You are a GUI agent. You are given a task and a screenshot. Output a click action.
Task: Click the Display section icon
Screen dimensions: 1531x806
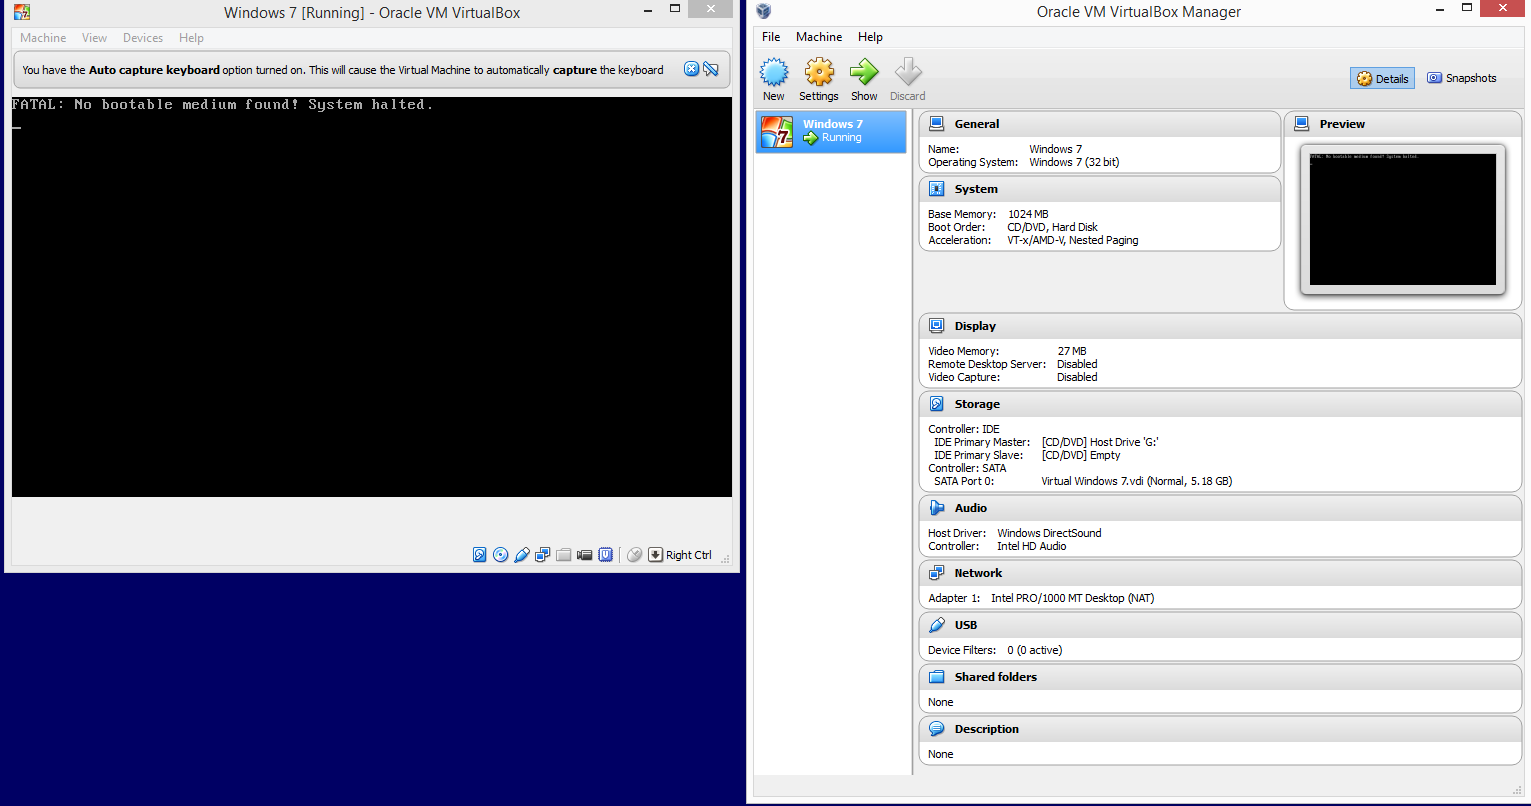pyautogui.click(x=937, y=326)
